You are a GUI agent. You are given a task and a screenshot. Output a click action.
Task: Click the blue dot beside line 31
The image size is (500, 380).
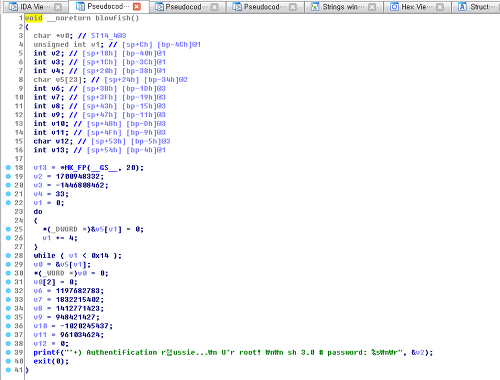point(8,282)
